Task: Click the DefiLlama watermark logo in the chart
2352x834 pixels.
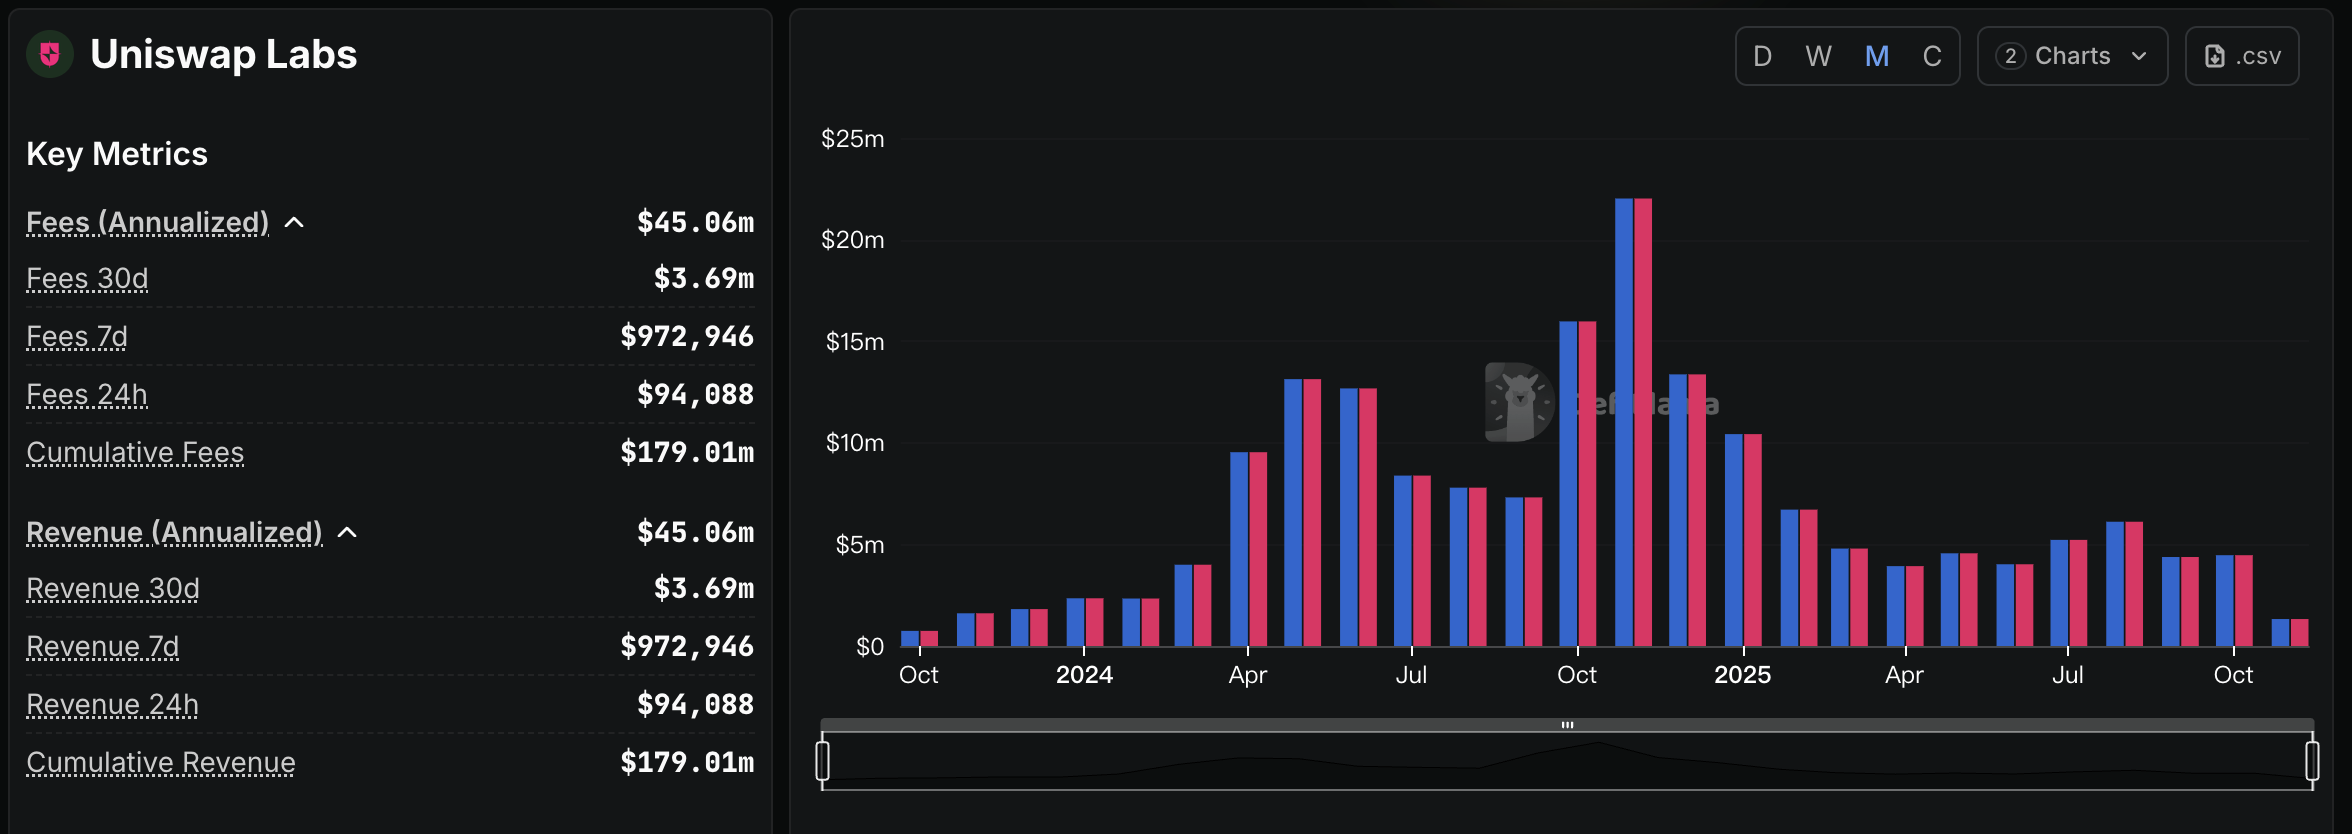Action: pyautogui.click(x=1518, y=402)
